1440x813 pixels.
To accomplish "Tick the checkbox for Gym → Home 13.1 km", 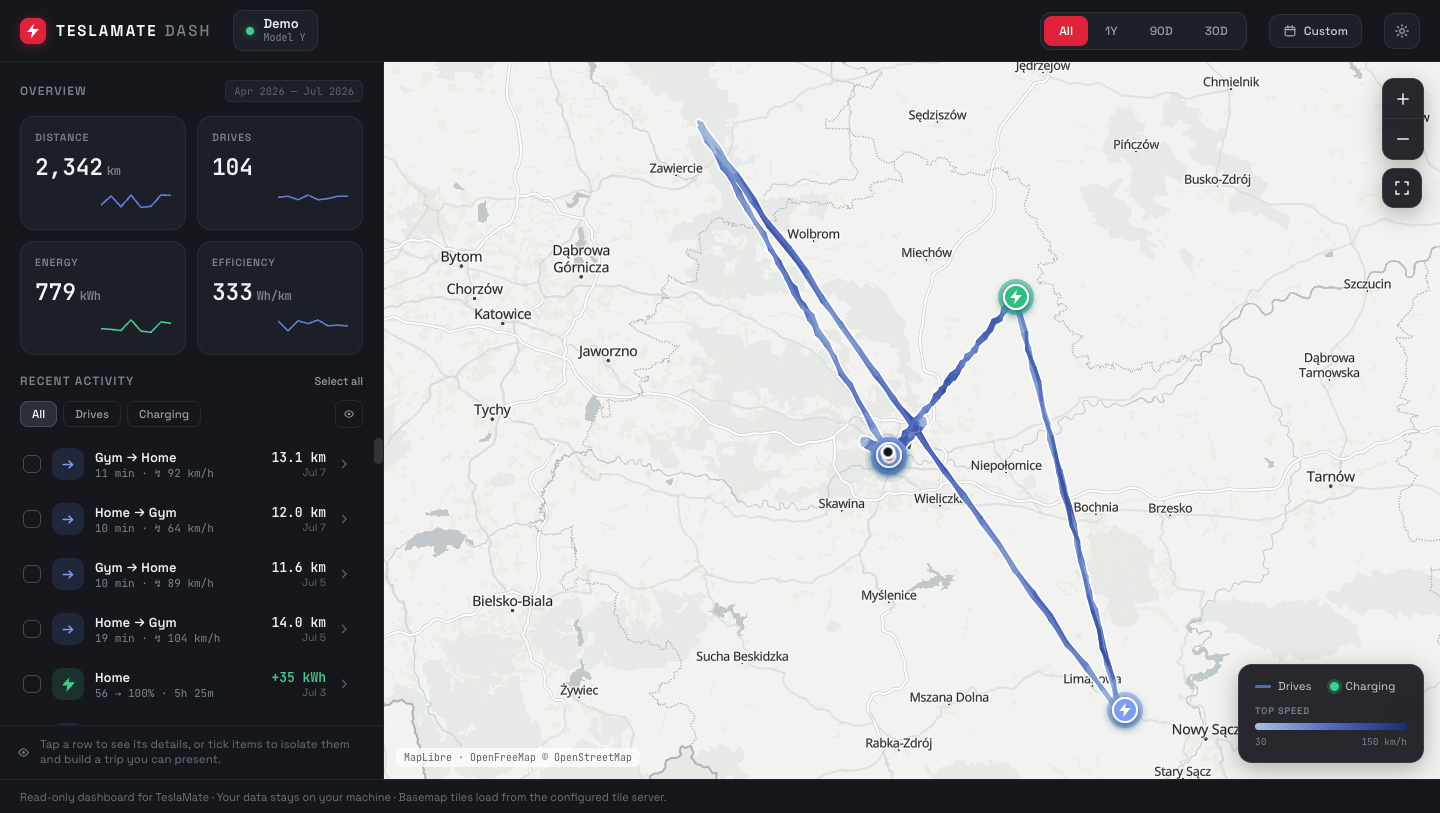I will 32,464.
